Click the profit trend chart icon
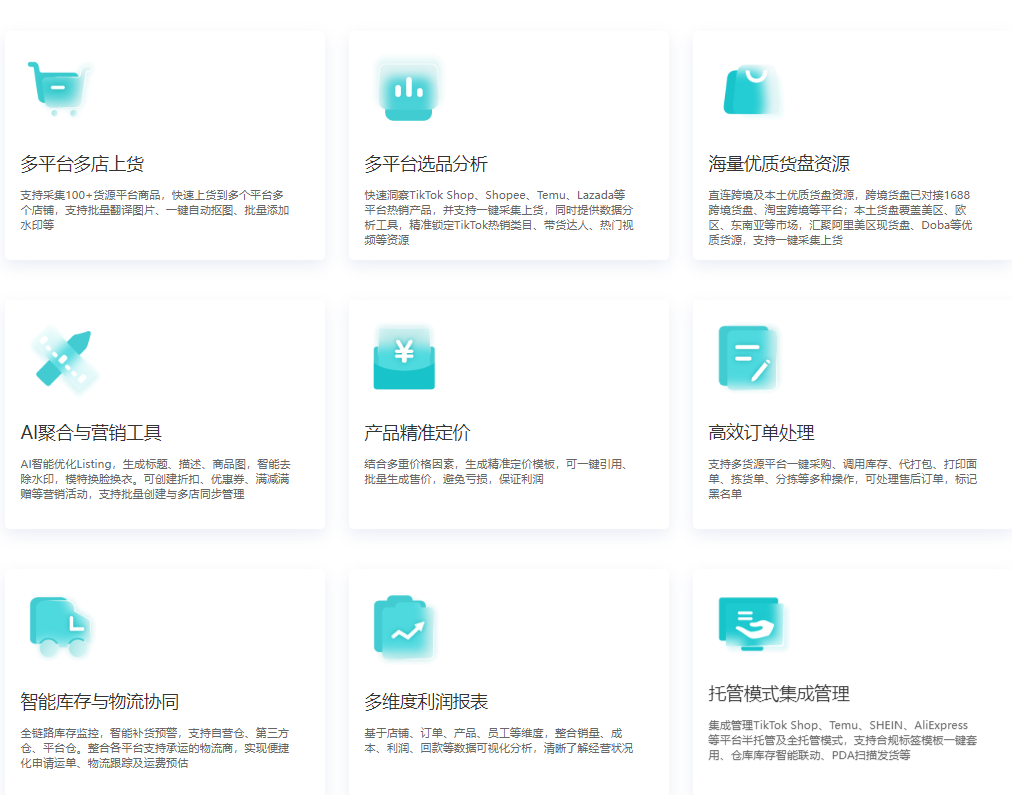The image size is (1012, 795). tap(405, 627)
